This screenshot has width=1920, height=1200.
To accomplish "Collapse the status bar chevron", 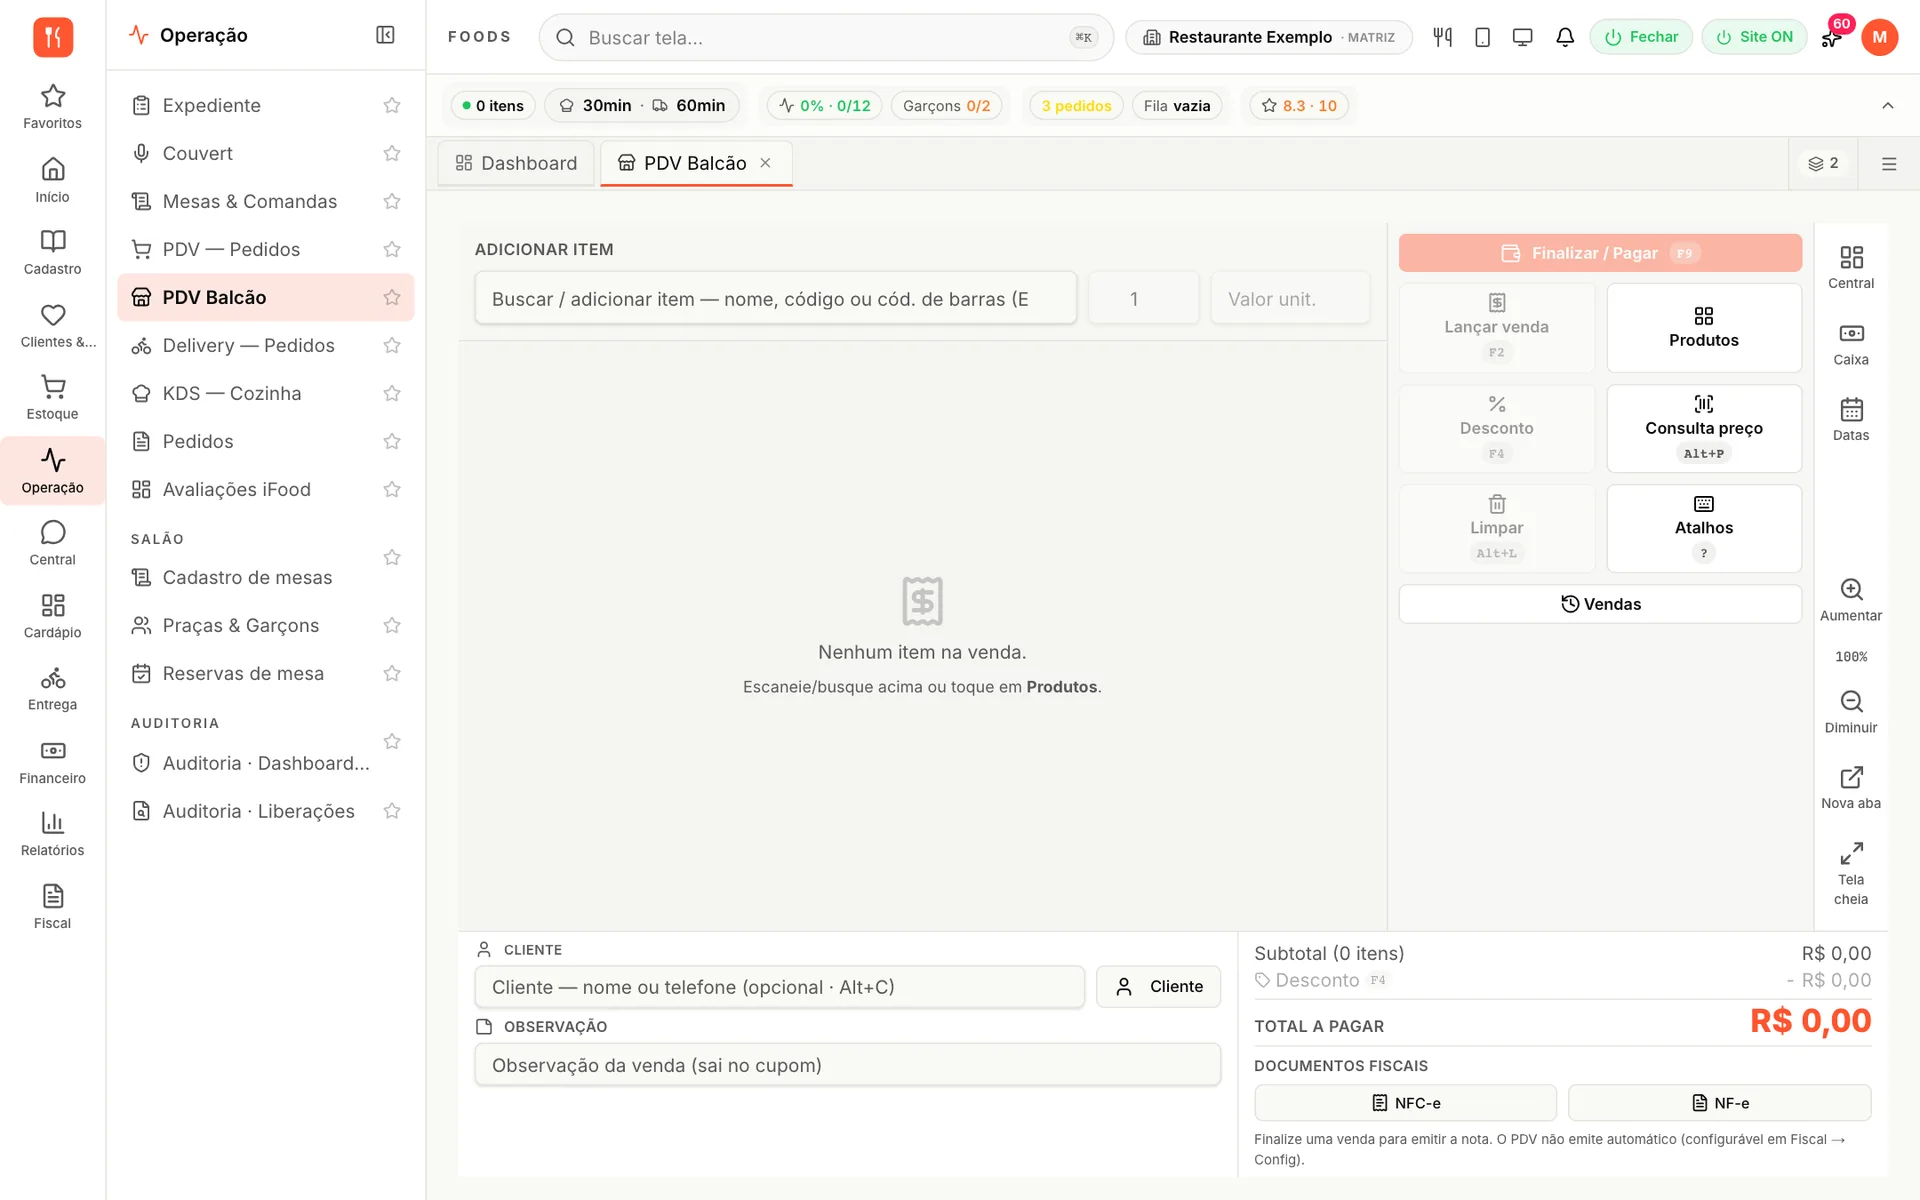I will 1888,105.
